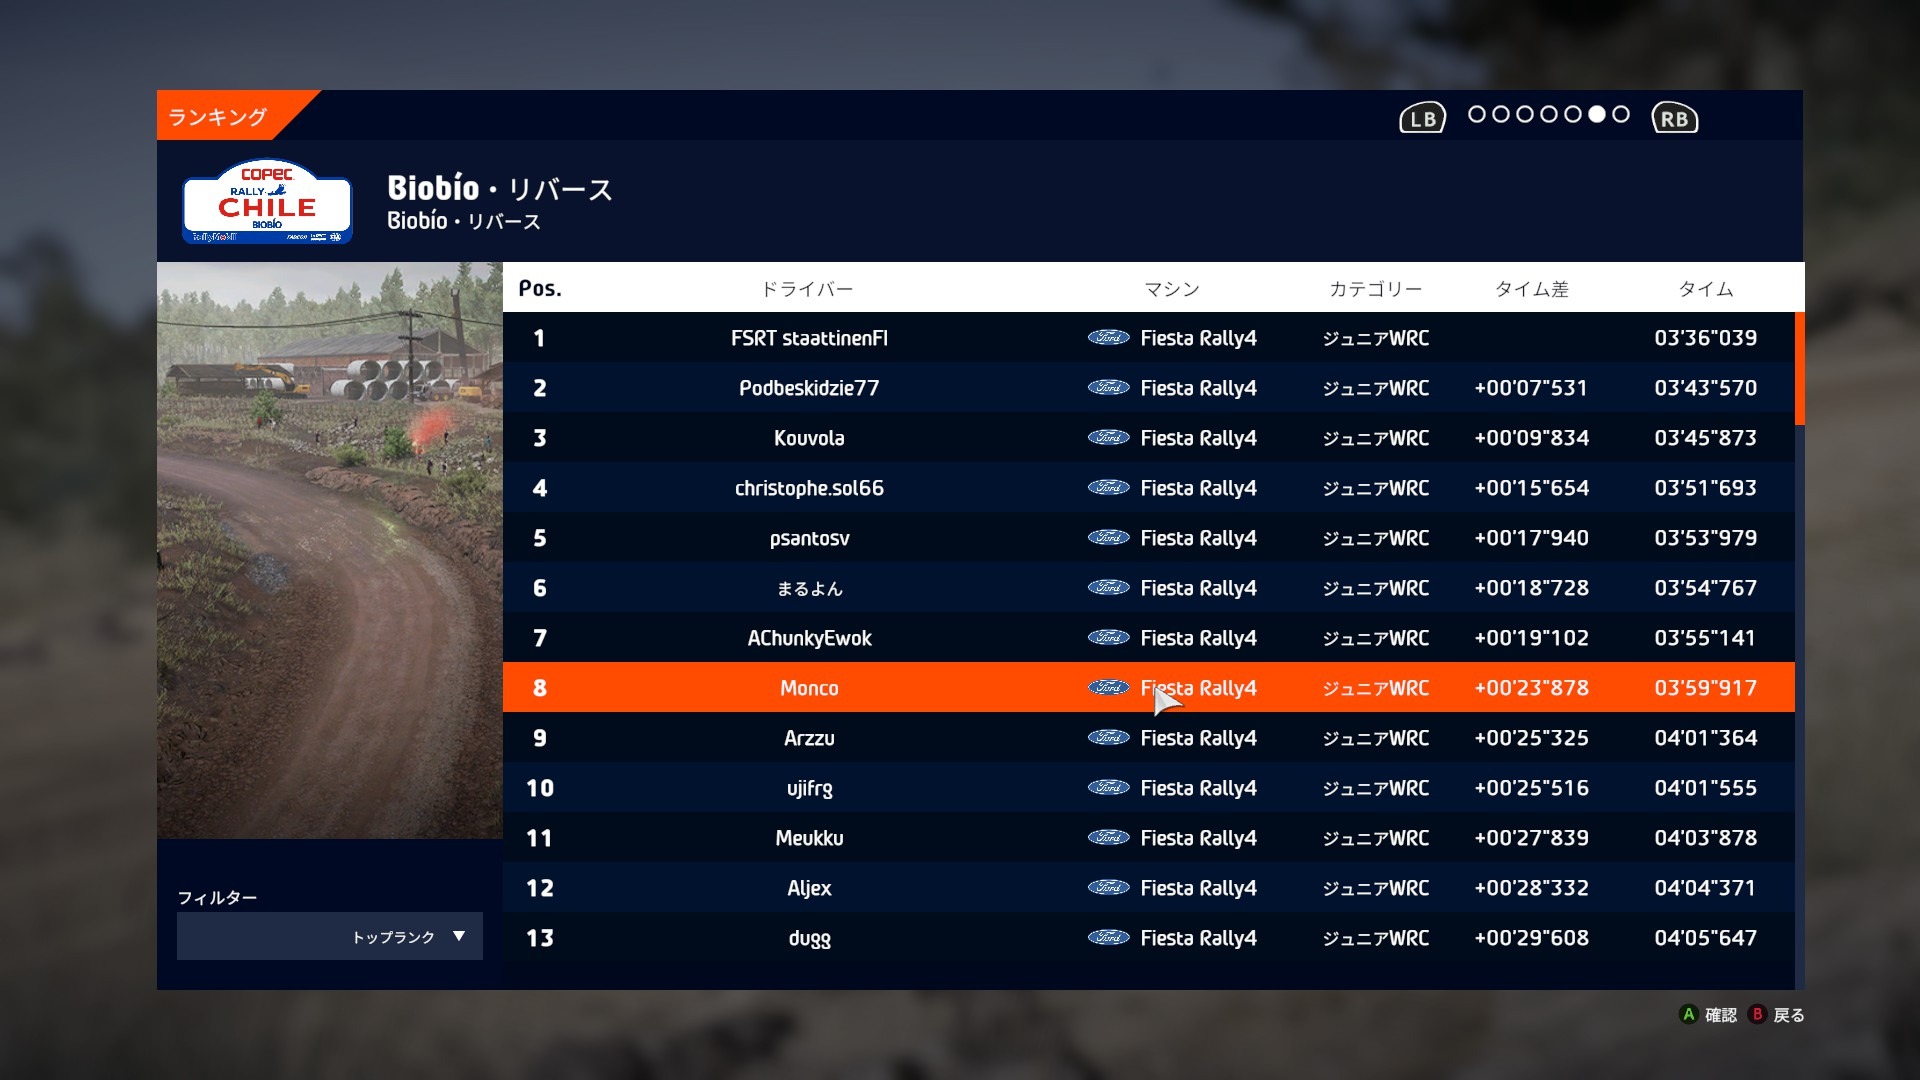Select driver FSRT staattinenFI
Viewport: 1920px width, 1080px height.
(809, 338)
